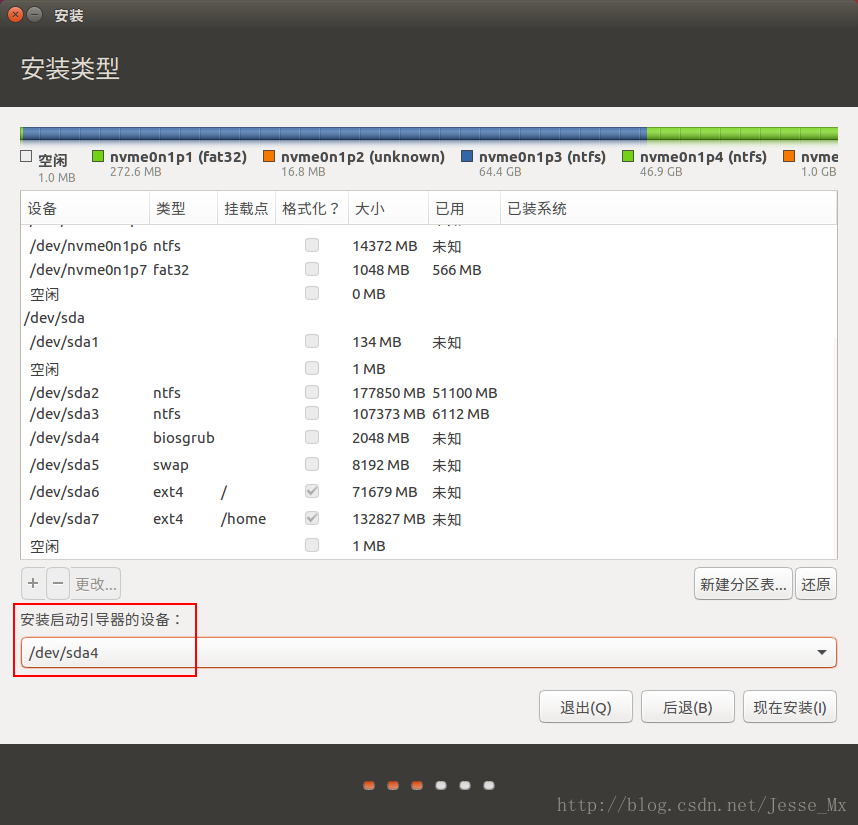Screen dimensions: 858x825
Task: Close the installer window
Action: 15,15
